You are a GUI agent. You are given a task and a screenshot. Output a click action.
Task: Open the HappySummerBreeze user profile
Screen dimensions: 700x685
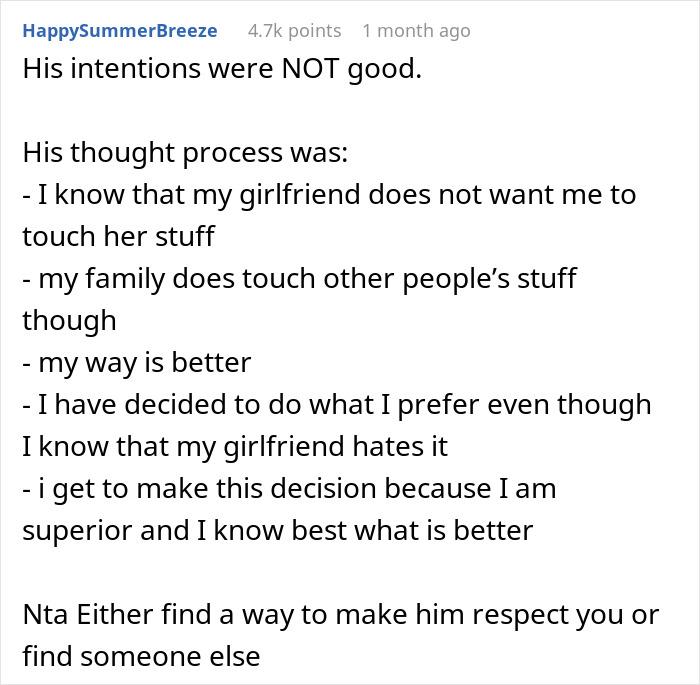120,31
